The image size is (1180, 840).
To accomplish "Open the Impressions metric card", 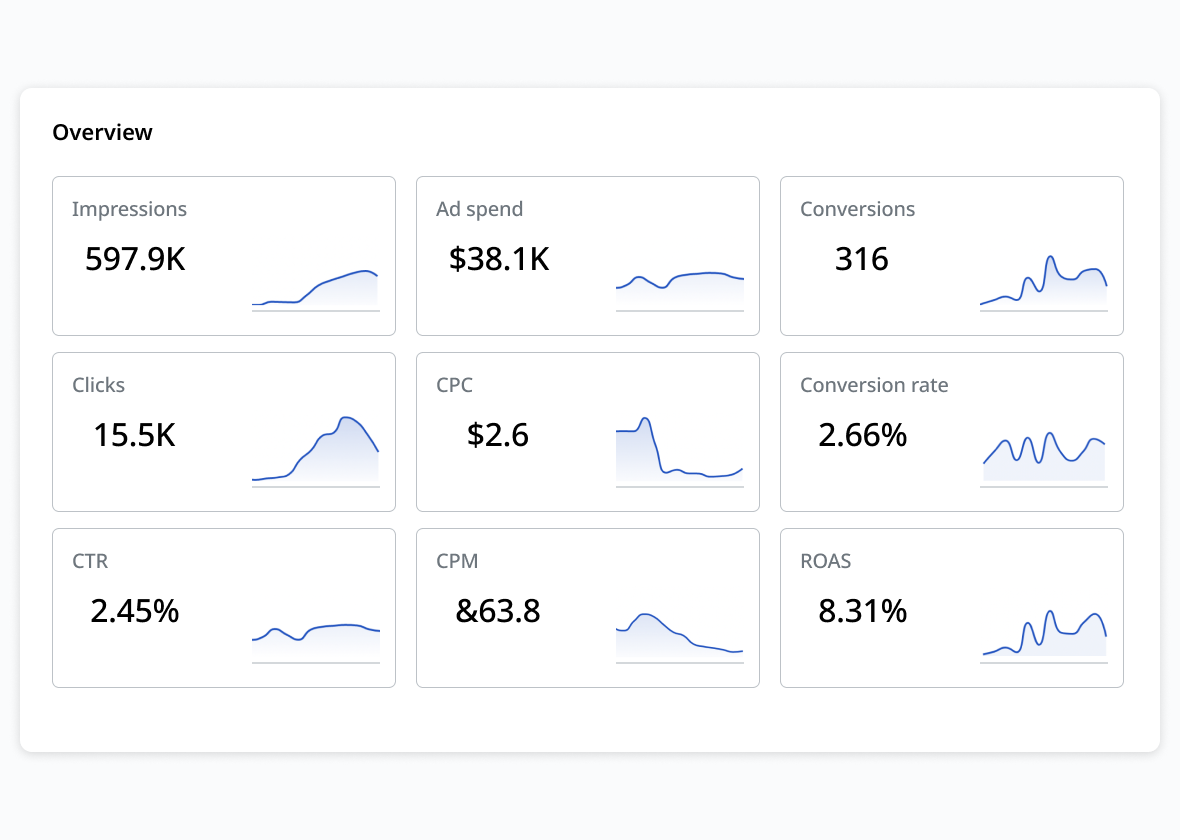I will 223,255.
